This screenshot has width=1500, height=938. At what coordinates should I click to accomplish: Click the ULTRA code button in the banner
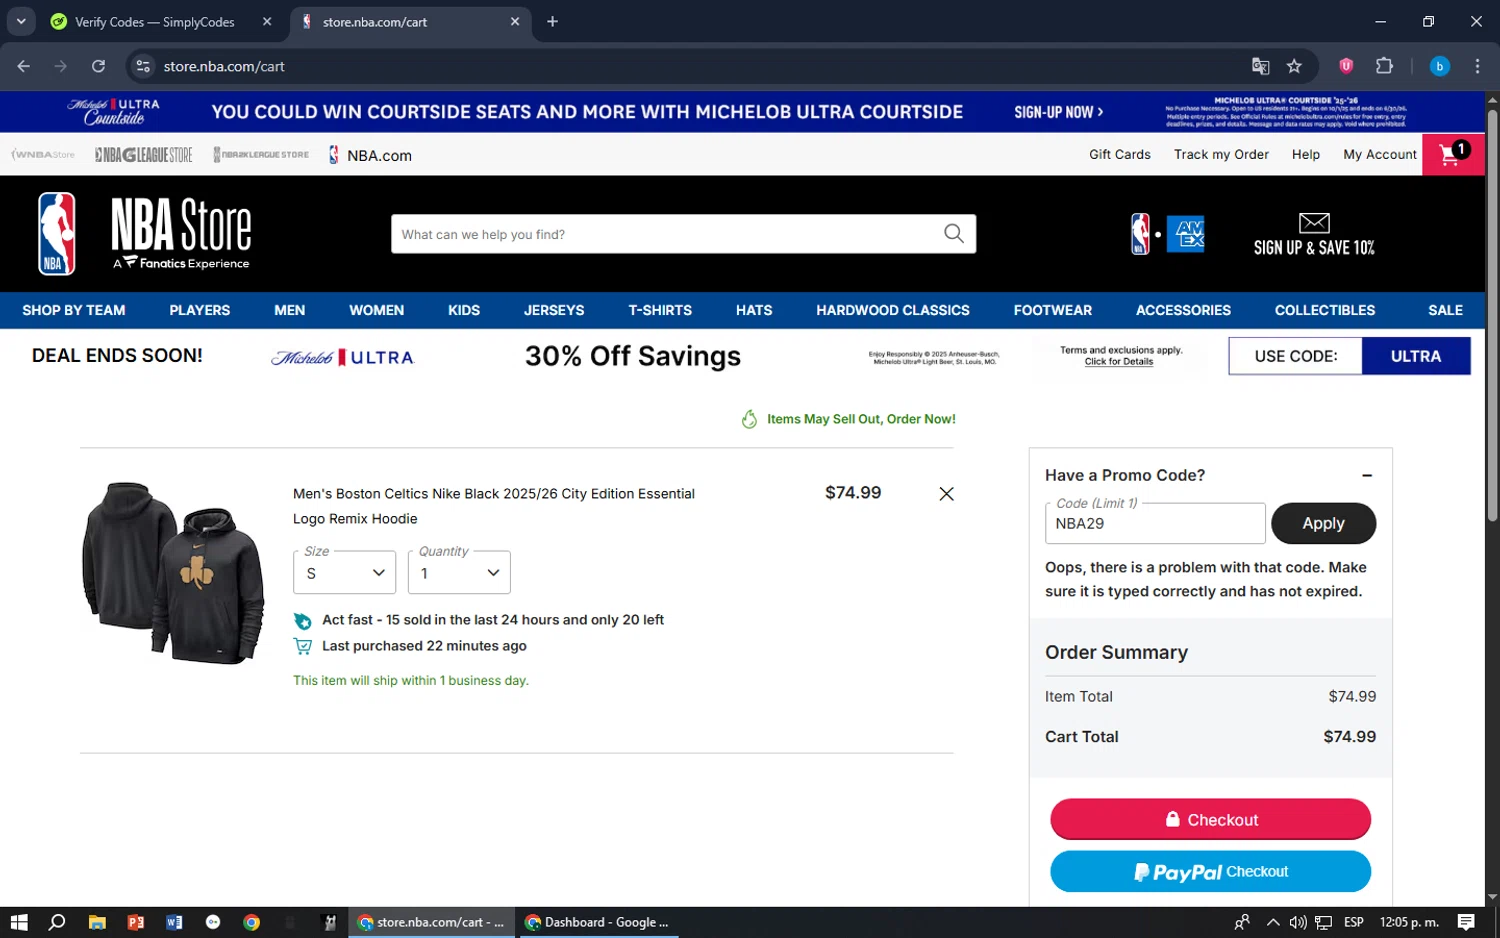(x=1415, y=356)
